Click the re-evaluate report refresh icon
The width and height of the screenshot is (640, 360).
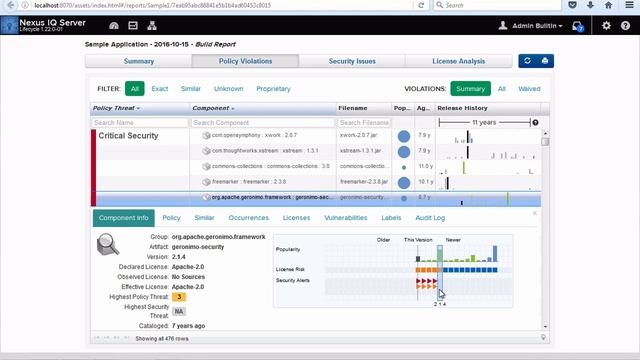tap(527, 61)
